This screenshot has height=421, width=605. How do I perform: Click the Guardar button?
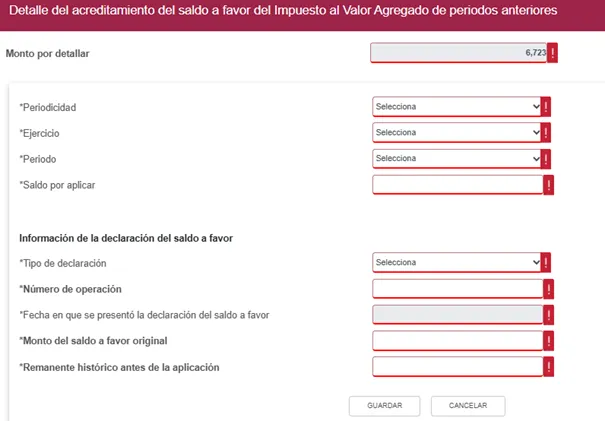(x=384, y=406)
